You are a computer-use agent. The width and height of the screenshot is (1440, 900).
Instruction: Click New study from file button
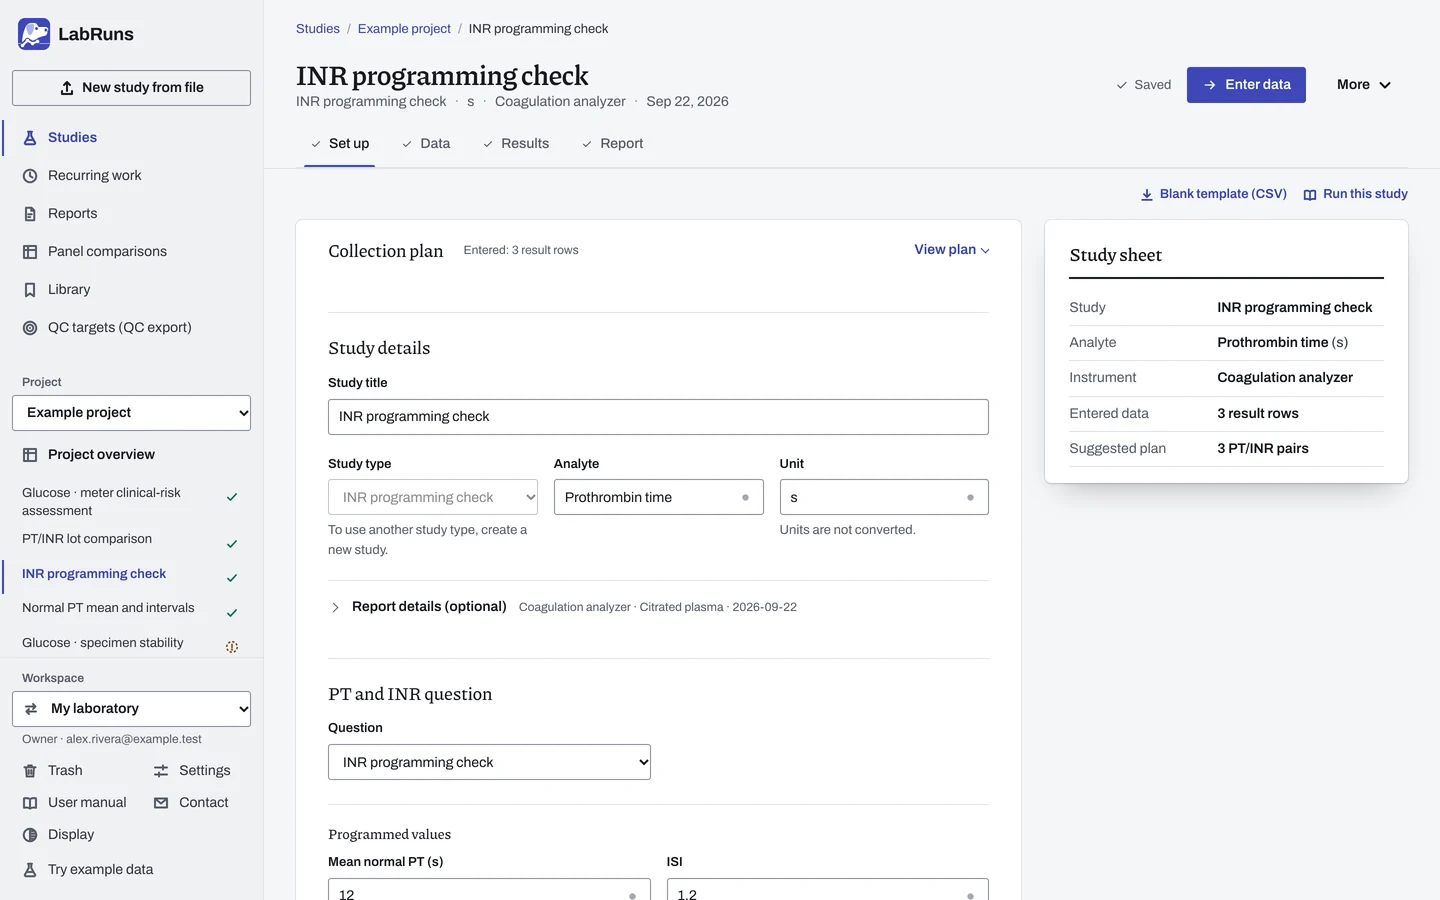pos(131,88)
